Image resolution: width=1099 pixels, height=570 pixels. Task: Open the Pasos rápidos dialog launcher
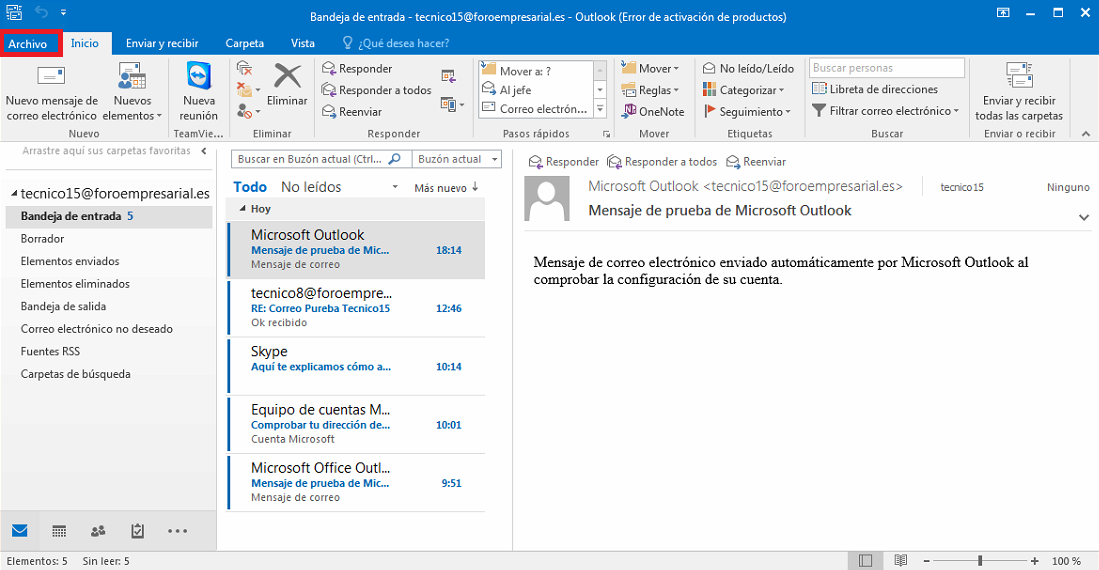606,134
